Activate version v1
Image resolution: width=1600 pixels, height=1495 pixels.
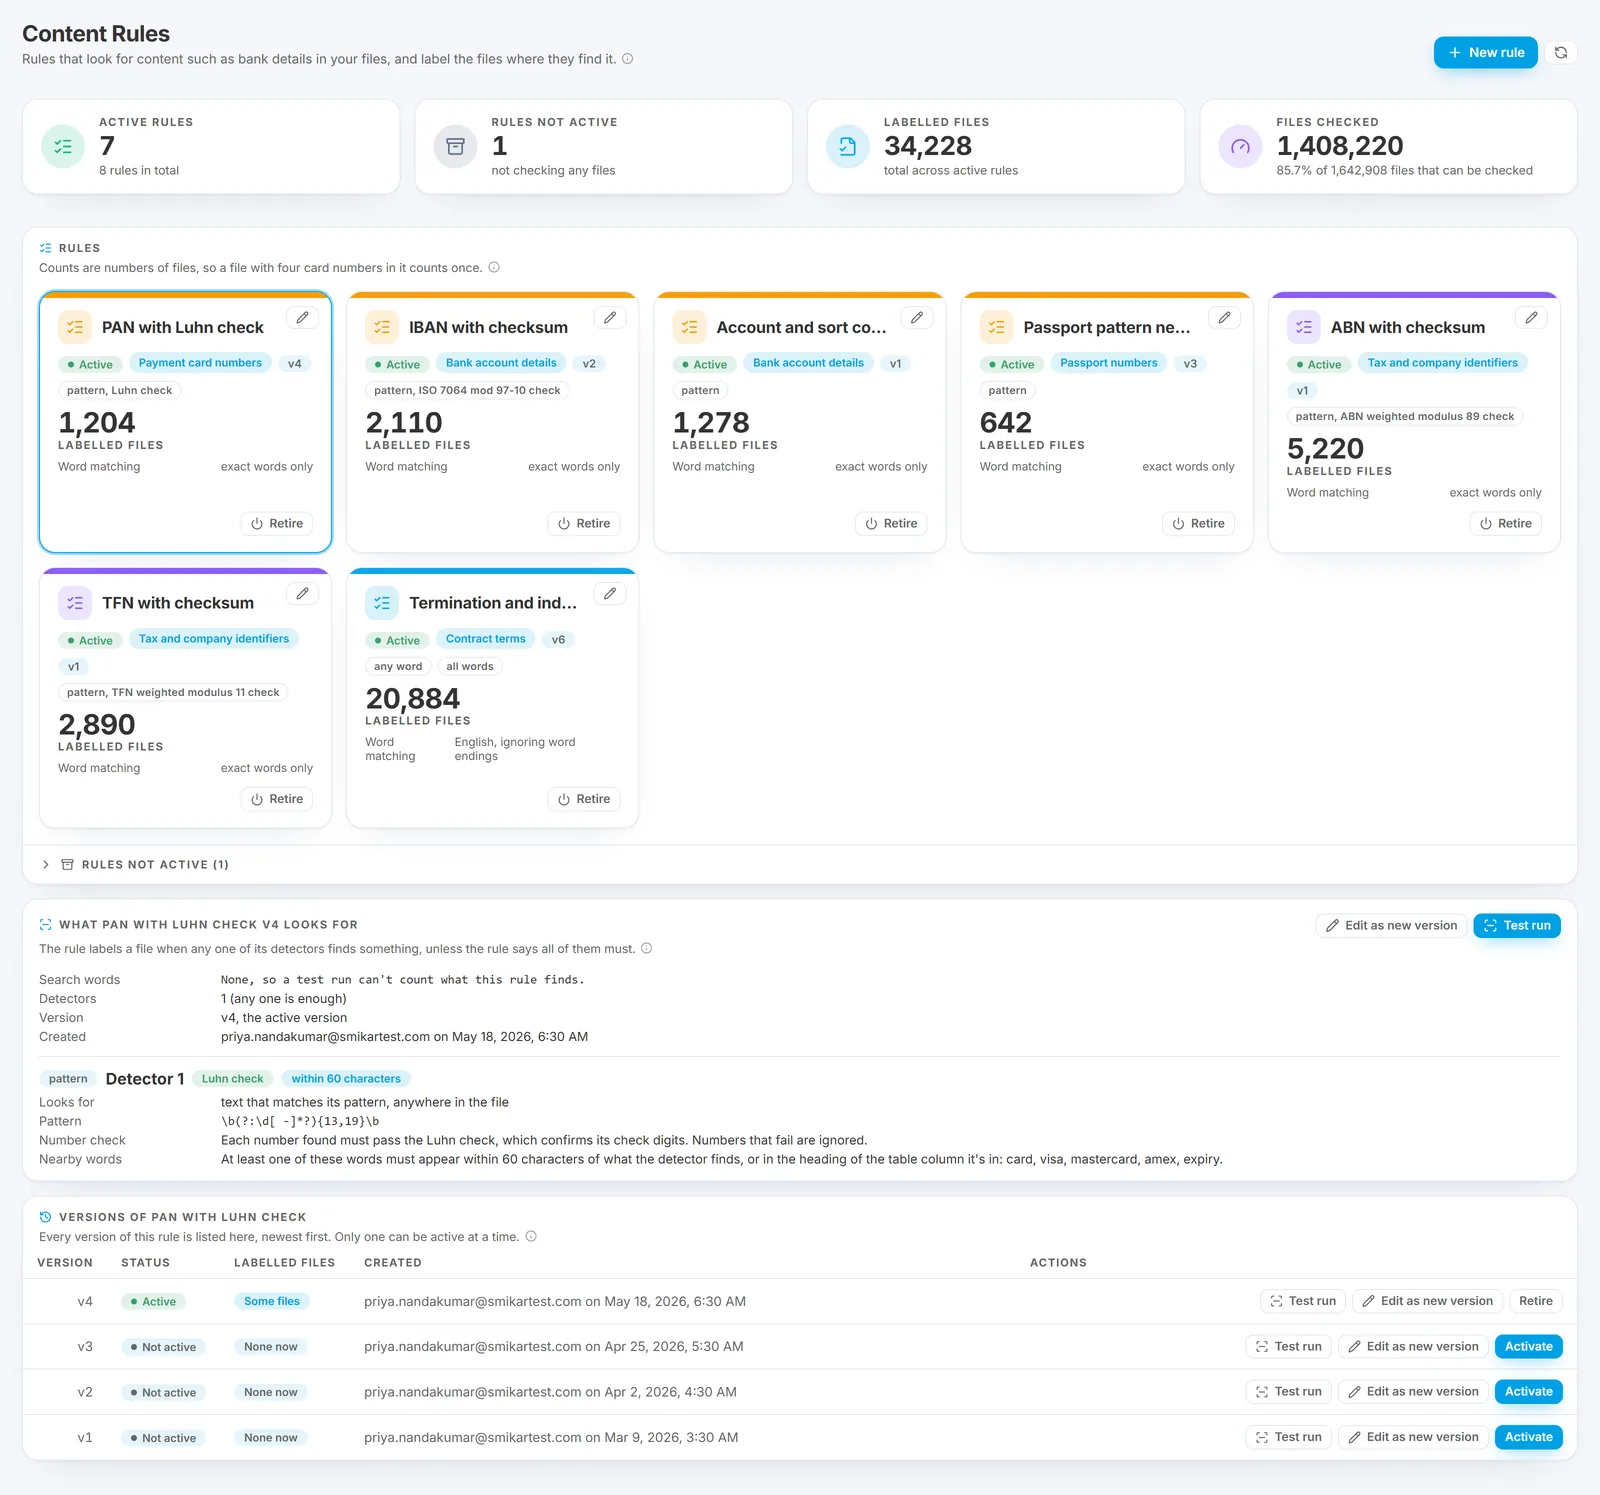click(1529, 1438)
